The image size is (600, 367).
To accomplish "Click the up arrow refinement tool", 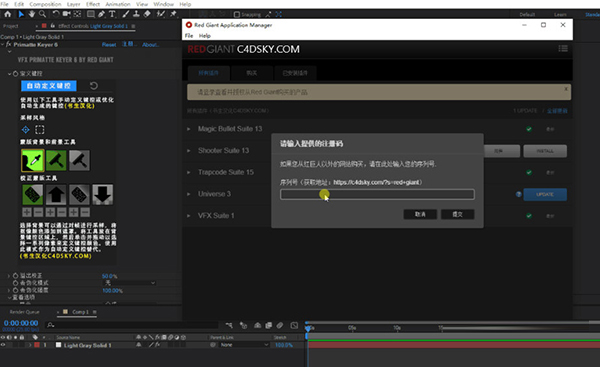I will click(x=56, y=194).
